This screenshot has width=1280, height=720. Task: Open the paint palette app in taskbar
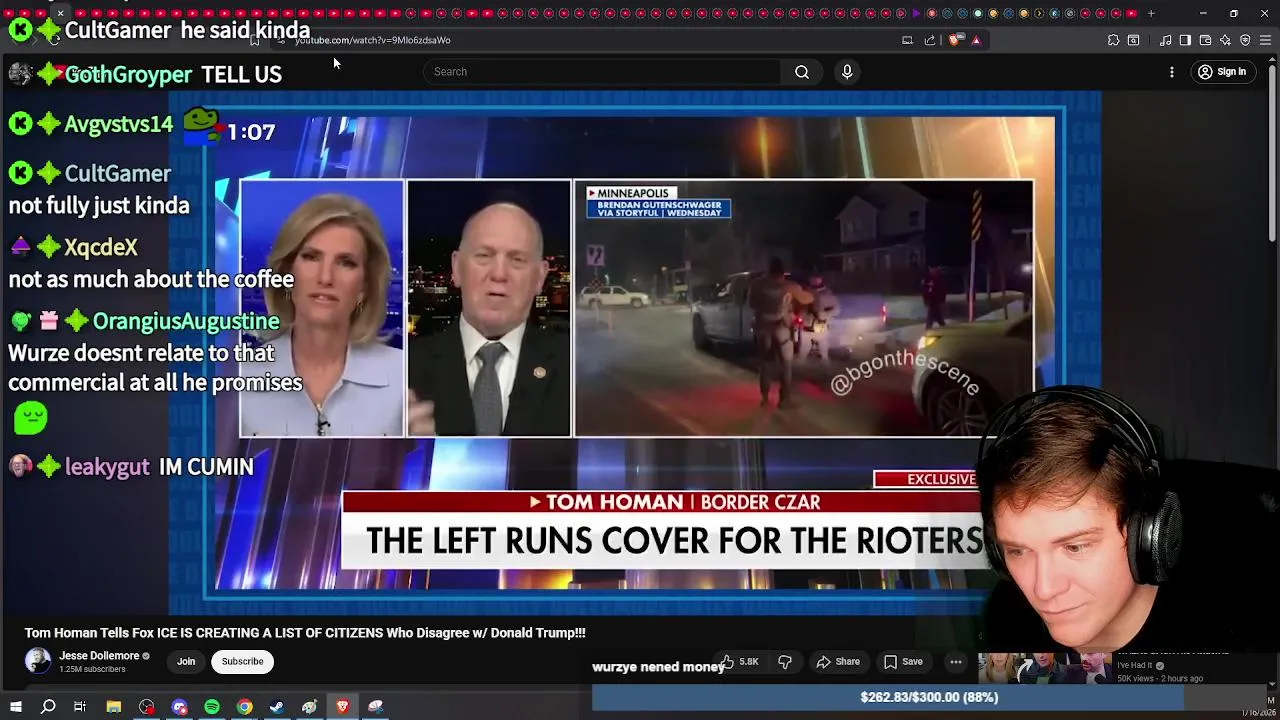[x=310, y=707]
